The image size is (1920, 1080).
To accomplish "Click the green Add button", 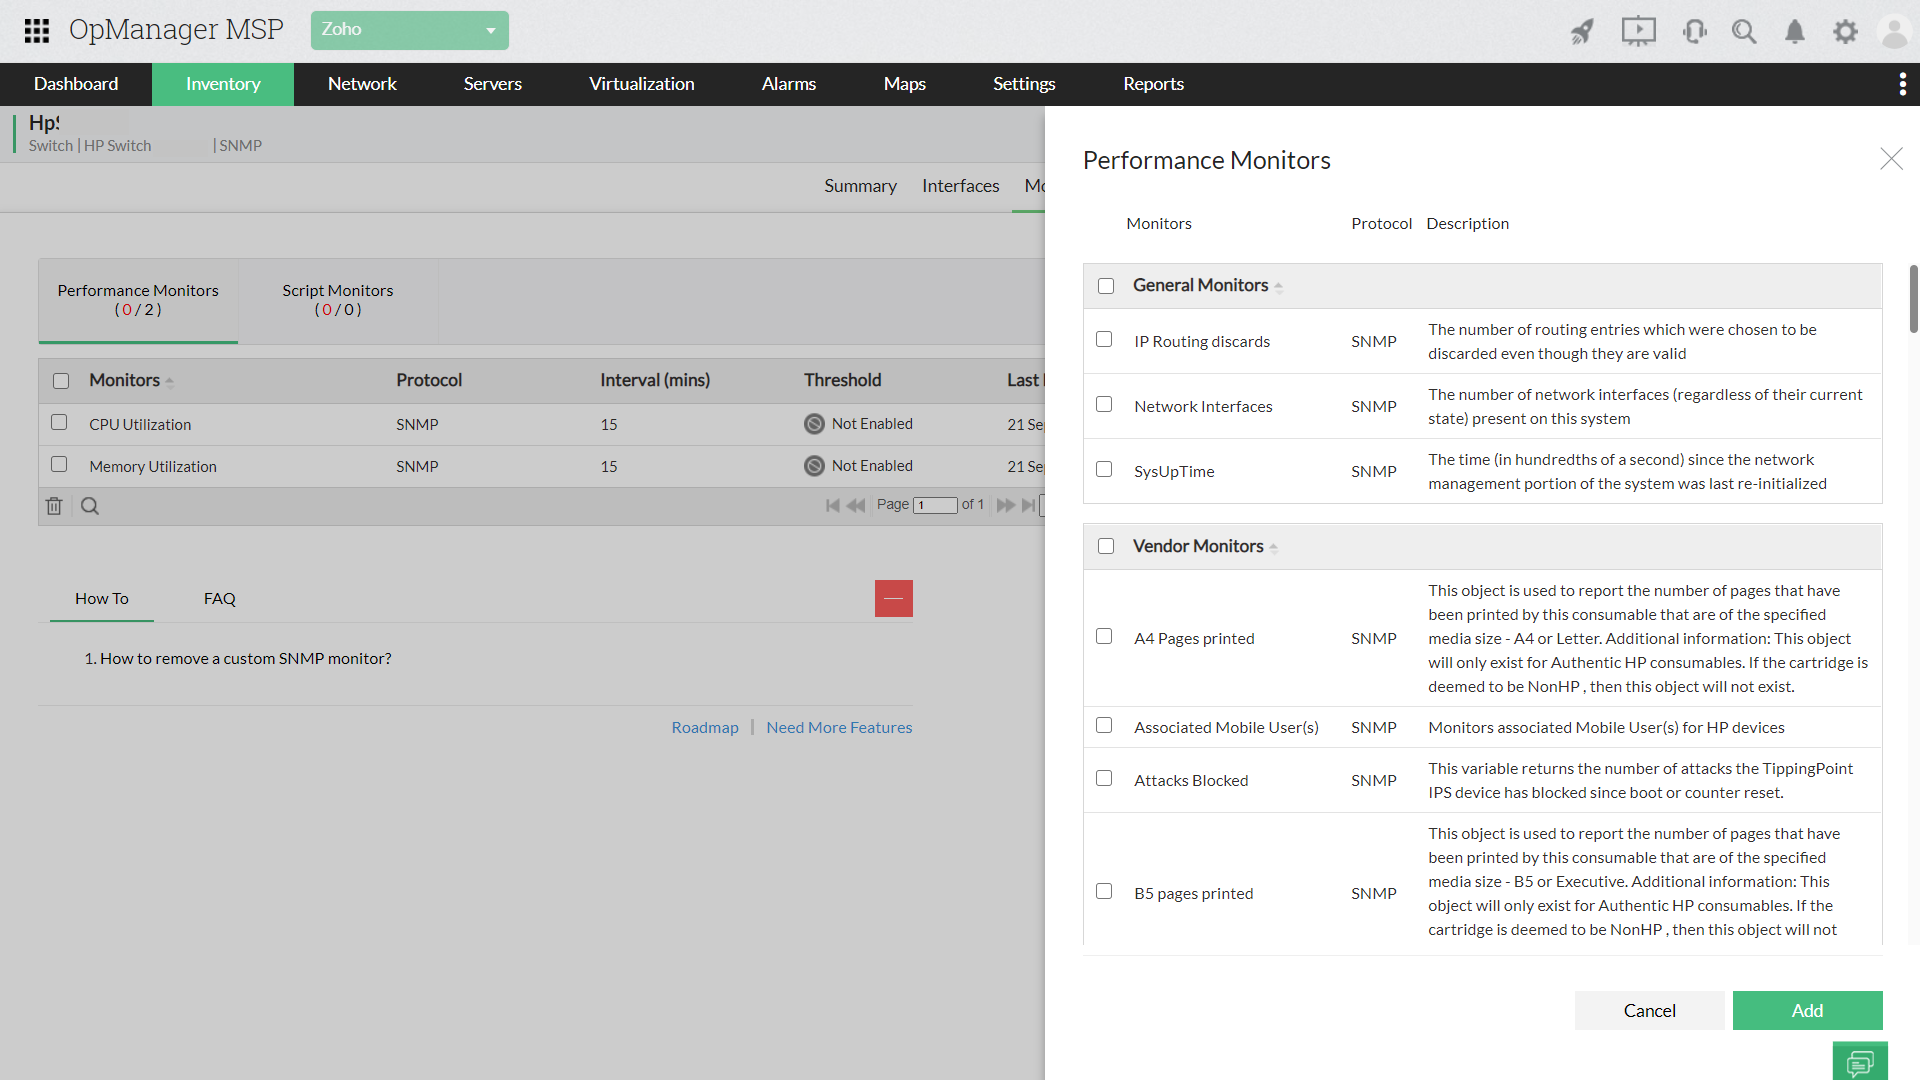I will coord(1807,1010).
